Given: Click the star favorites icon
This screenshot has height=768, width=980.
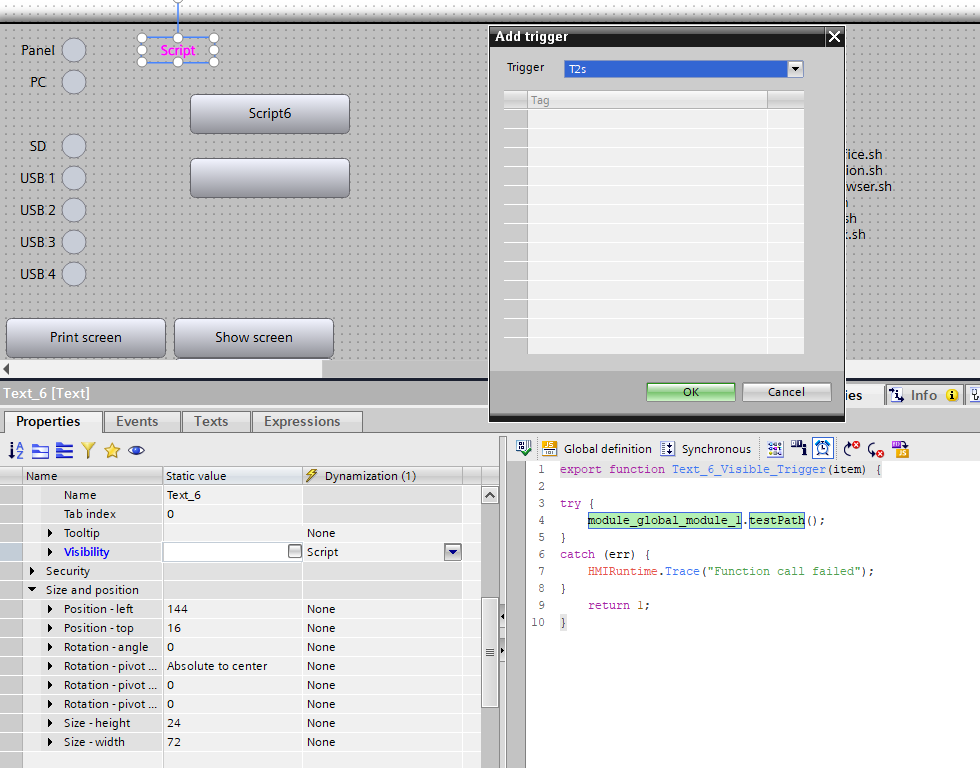Looking at the screenshot, I should [x=112, y=450].
